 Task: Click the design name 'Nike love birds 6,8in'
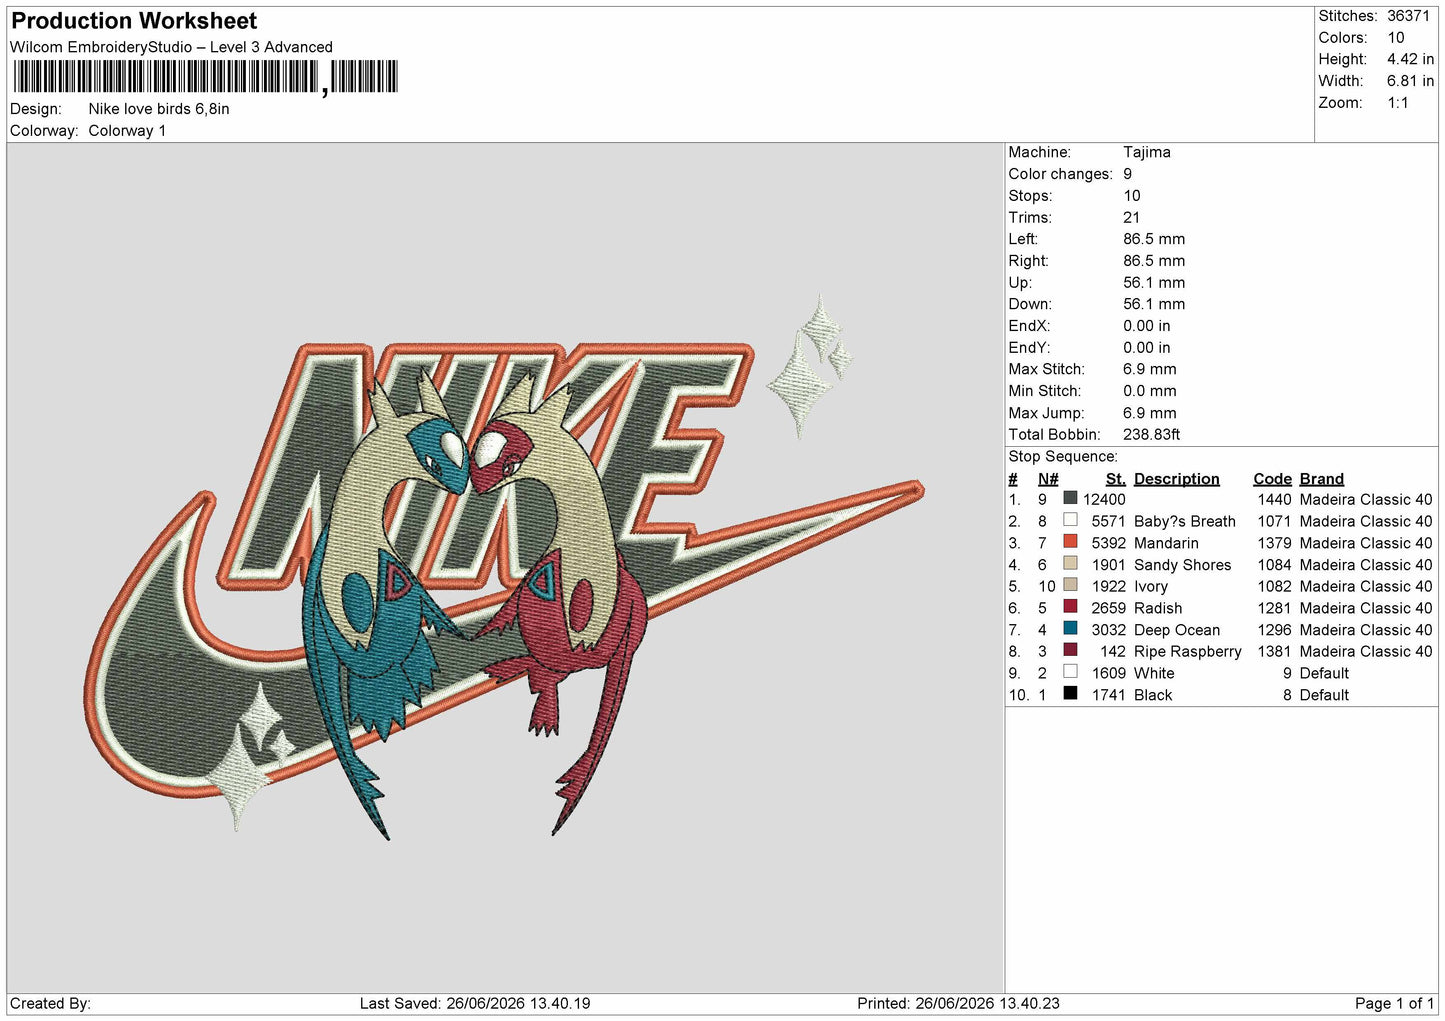[x=159, y=109]
